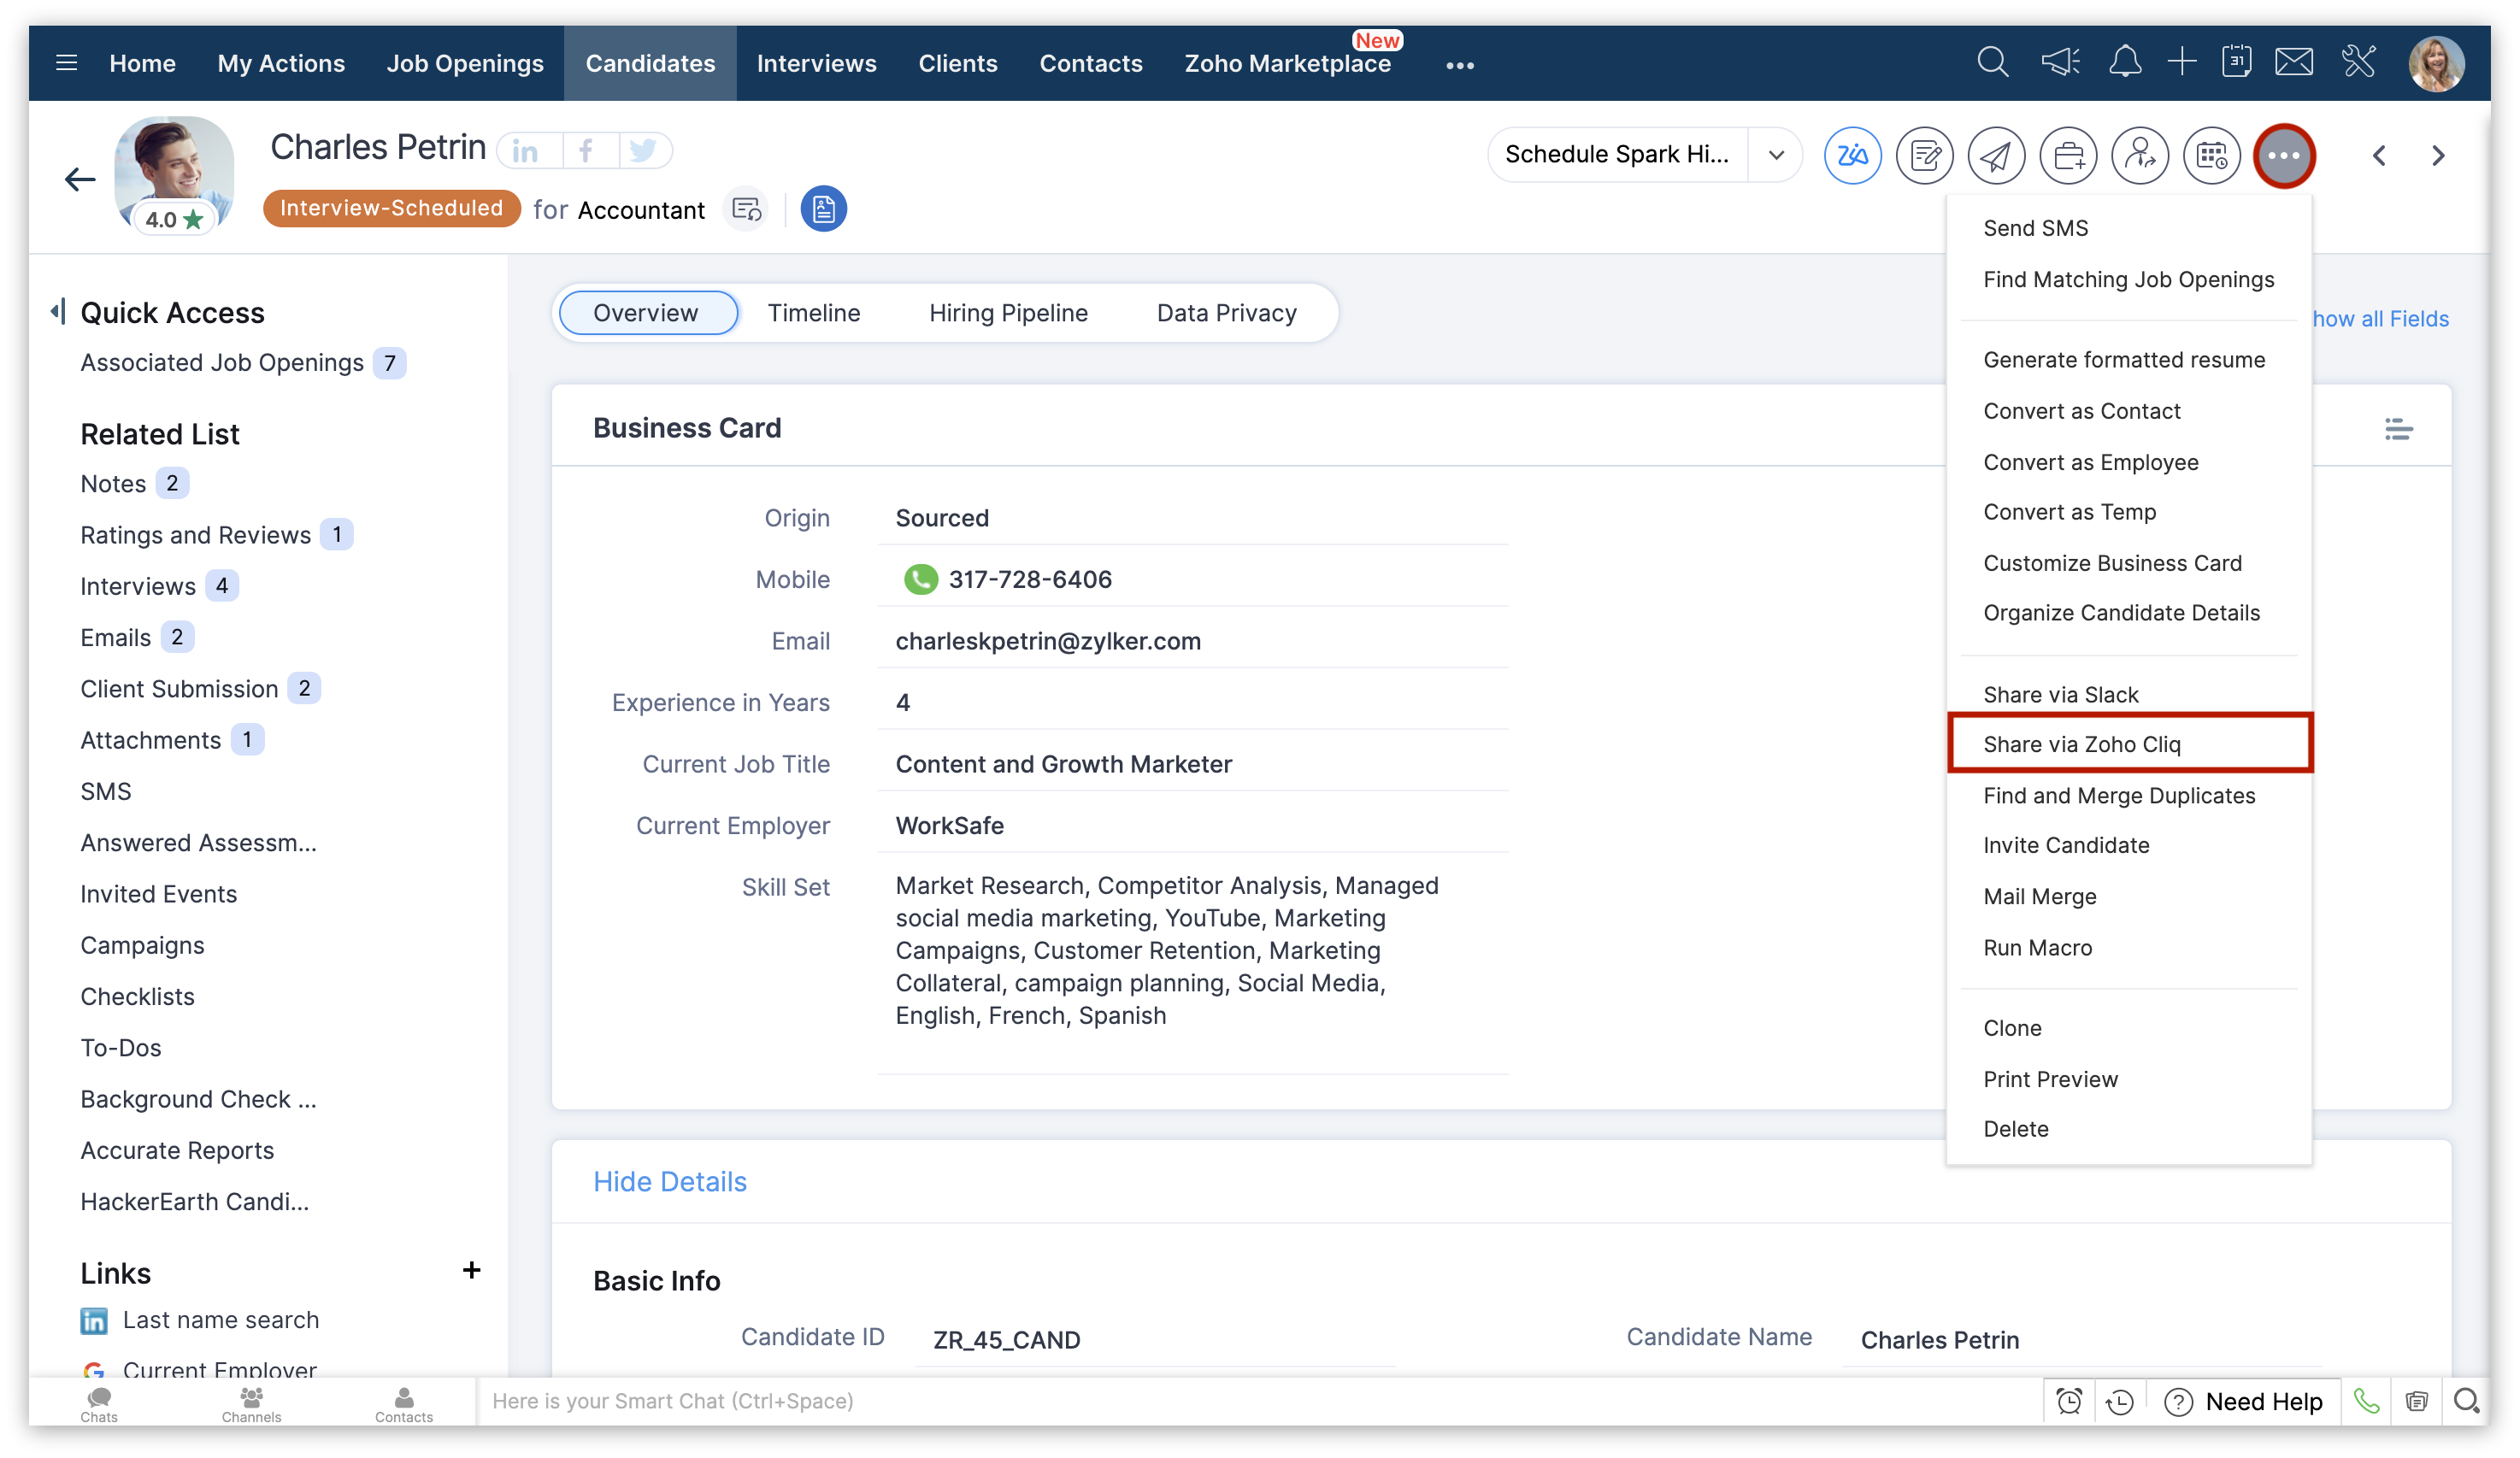2520x1458 pixels.
Task: Select Share via Zoho Cliq menu item
Action: [2081, 744]
